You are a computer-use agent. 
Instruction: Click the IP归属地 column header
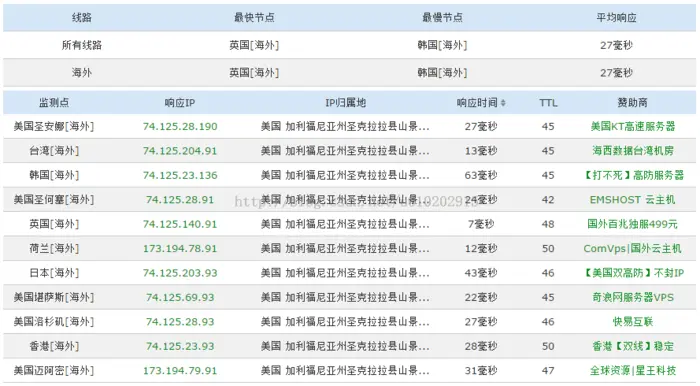tap(346, 103)
